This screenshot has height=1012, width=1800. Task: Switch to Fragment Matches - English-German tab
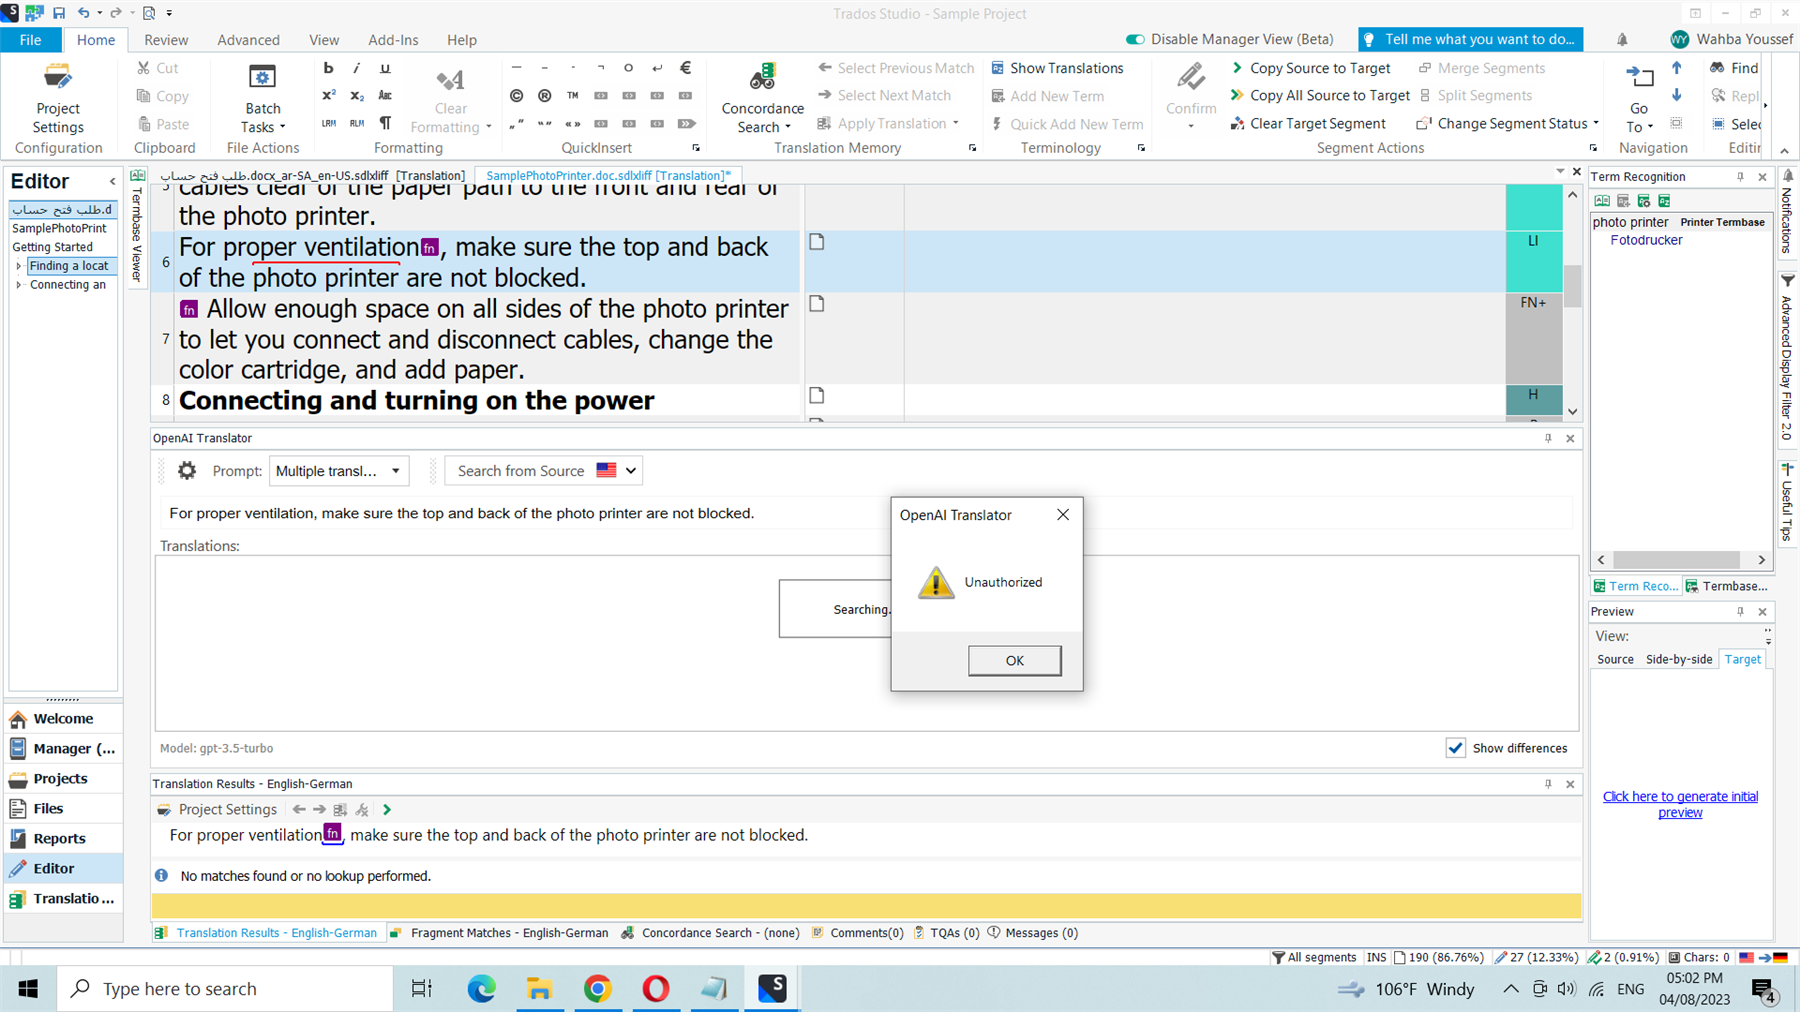tap(508, 933)
